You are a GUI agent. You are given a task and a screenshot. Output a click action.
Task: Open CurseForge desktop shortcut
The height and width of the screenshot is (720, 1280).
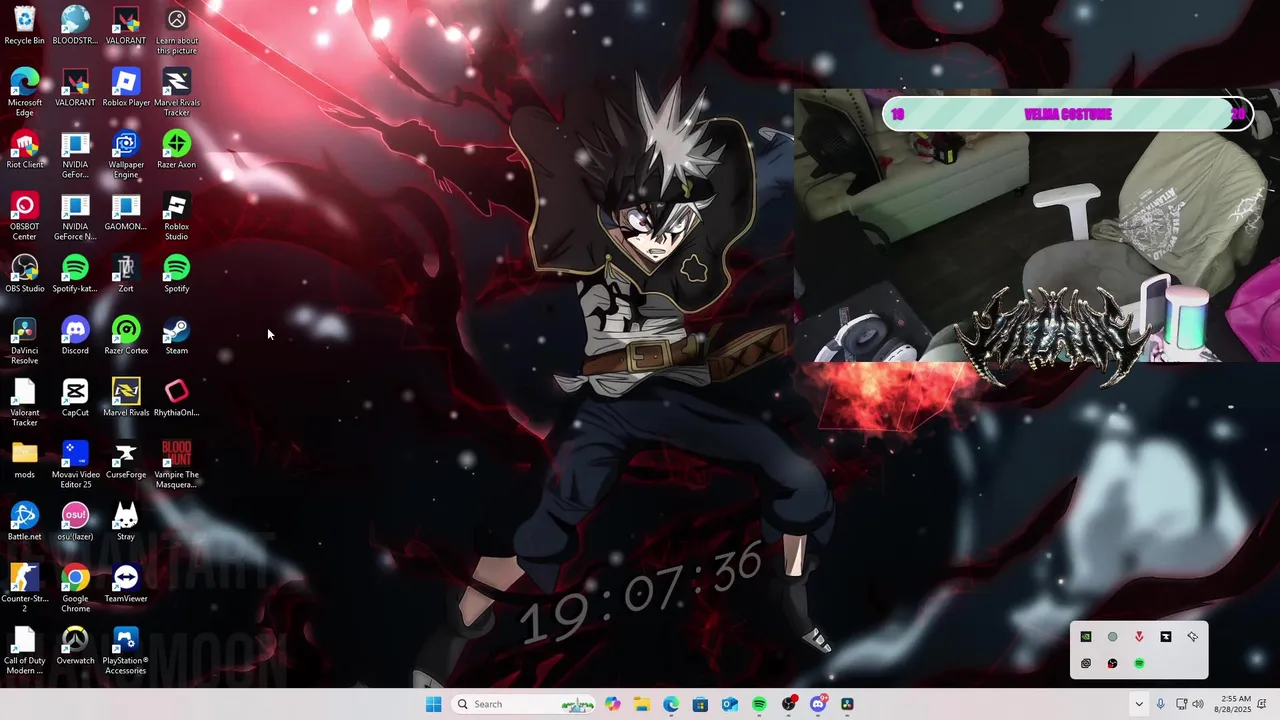pos(126,460)
